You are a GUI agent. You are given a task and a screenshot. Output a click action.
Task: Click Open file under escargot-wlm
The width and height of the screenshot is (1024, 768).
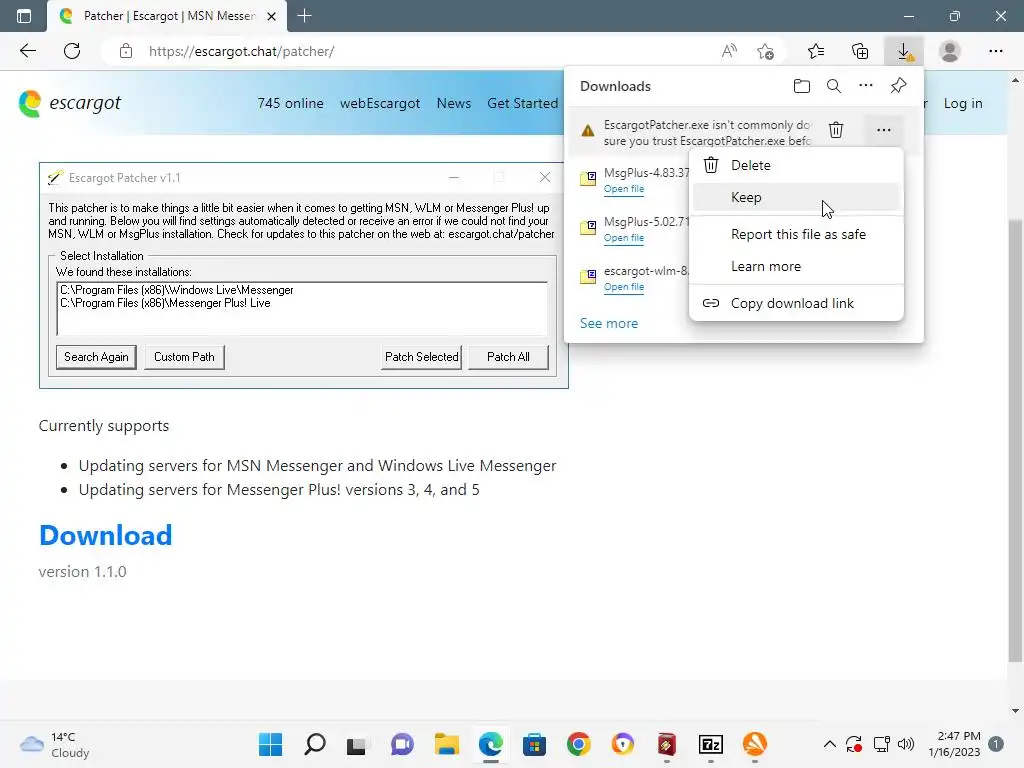(624, 287)
